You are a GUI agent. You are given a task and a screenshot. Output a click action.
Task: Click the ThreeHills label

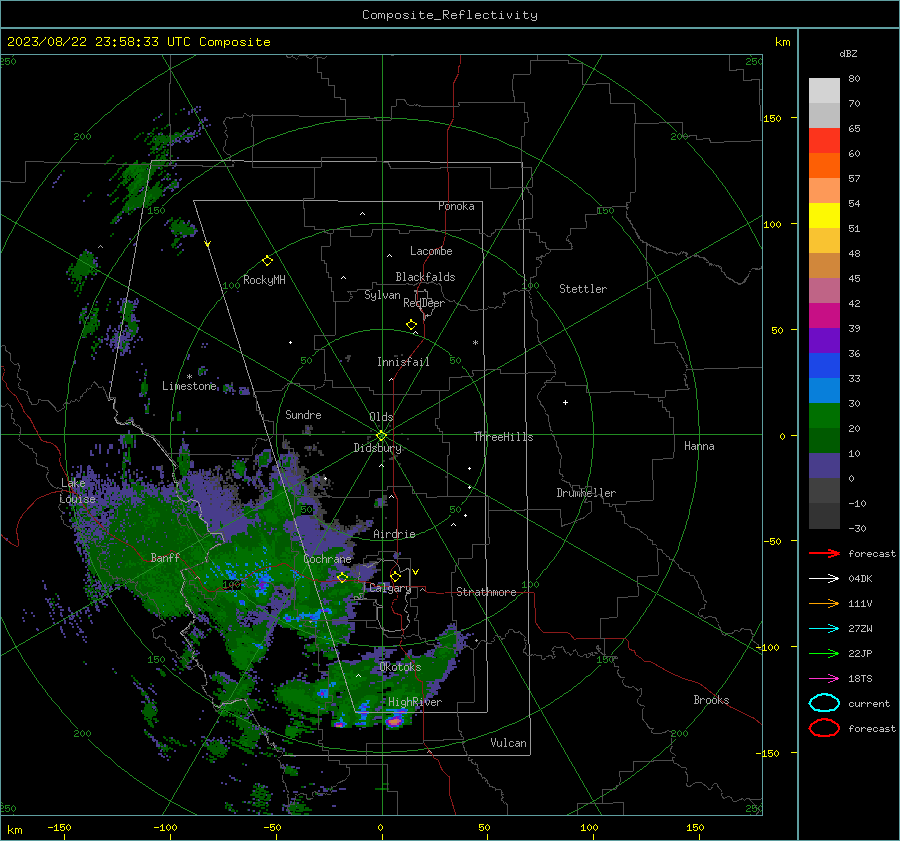coord(503,437)
